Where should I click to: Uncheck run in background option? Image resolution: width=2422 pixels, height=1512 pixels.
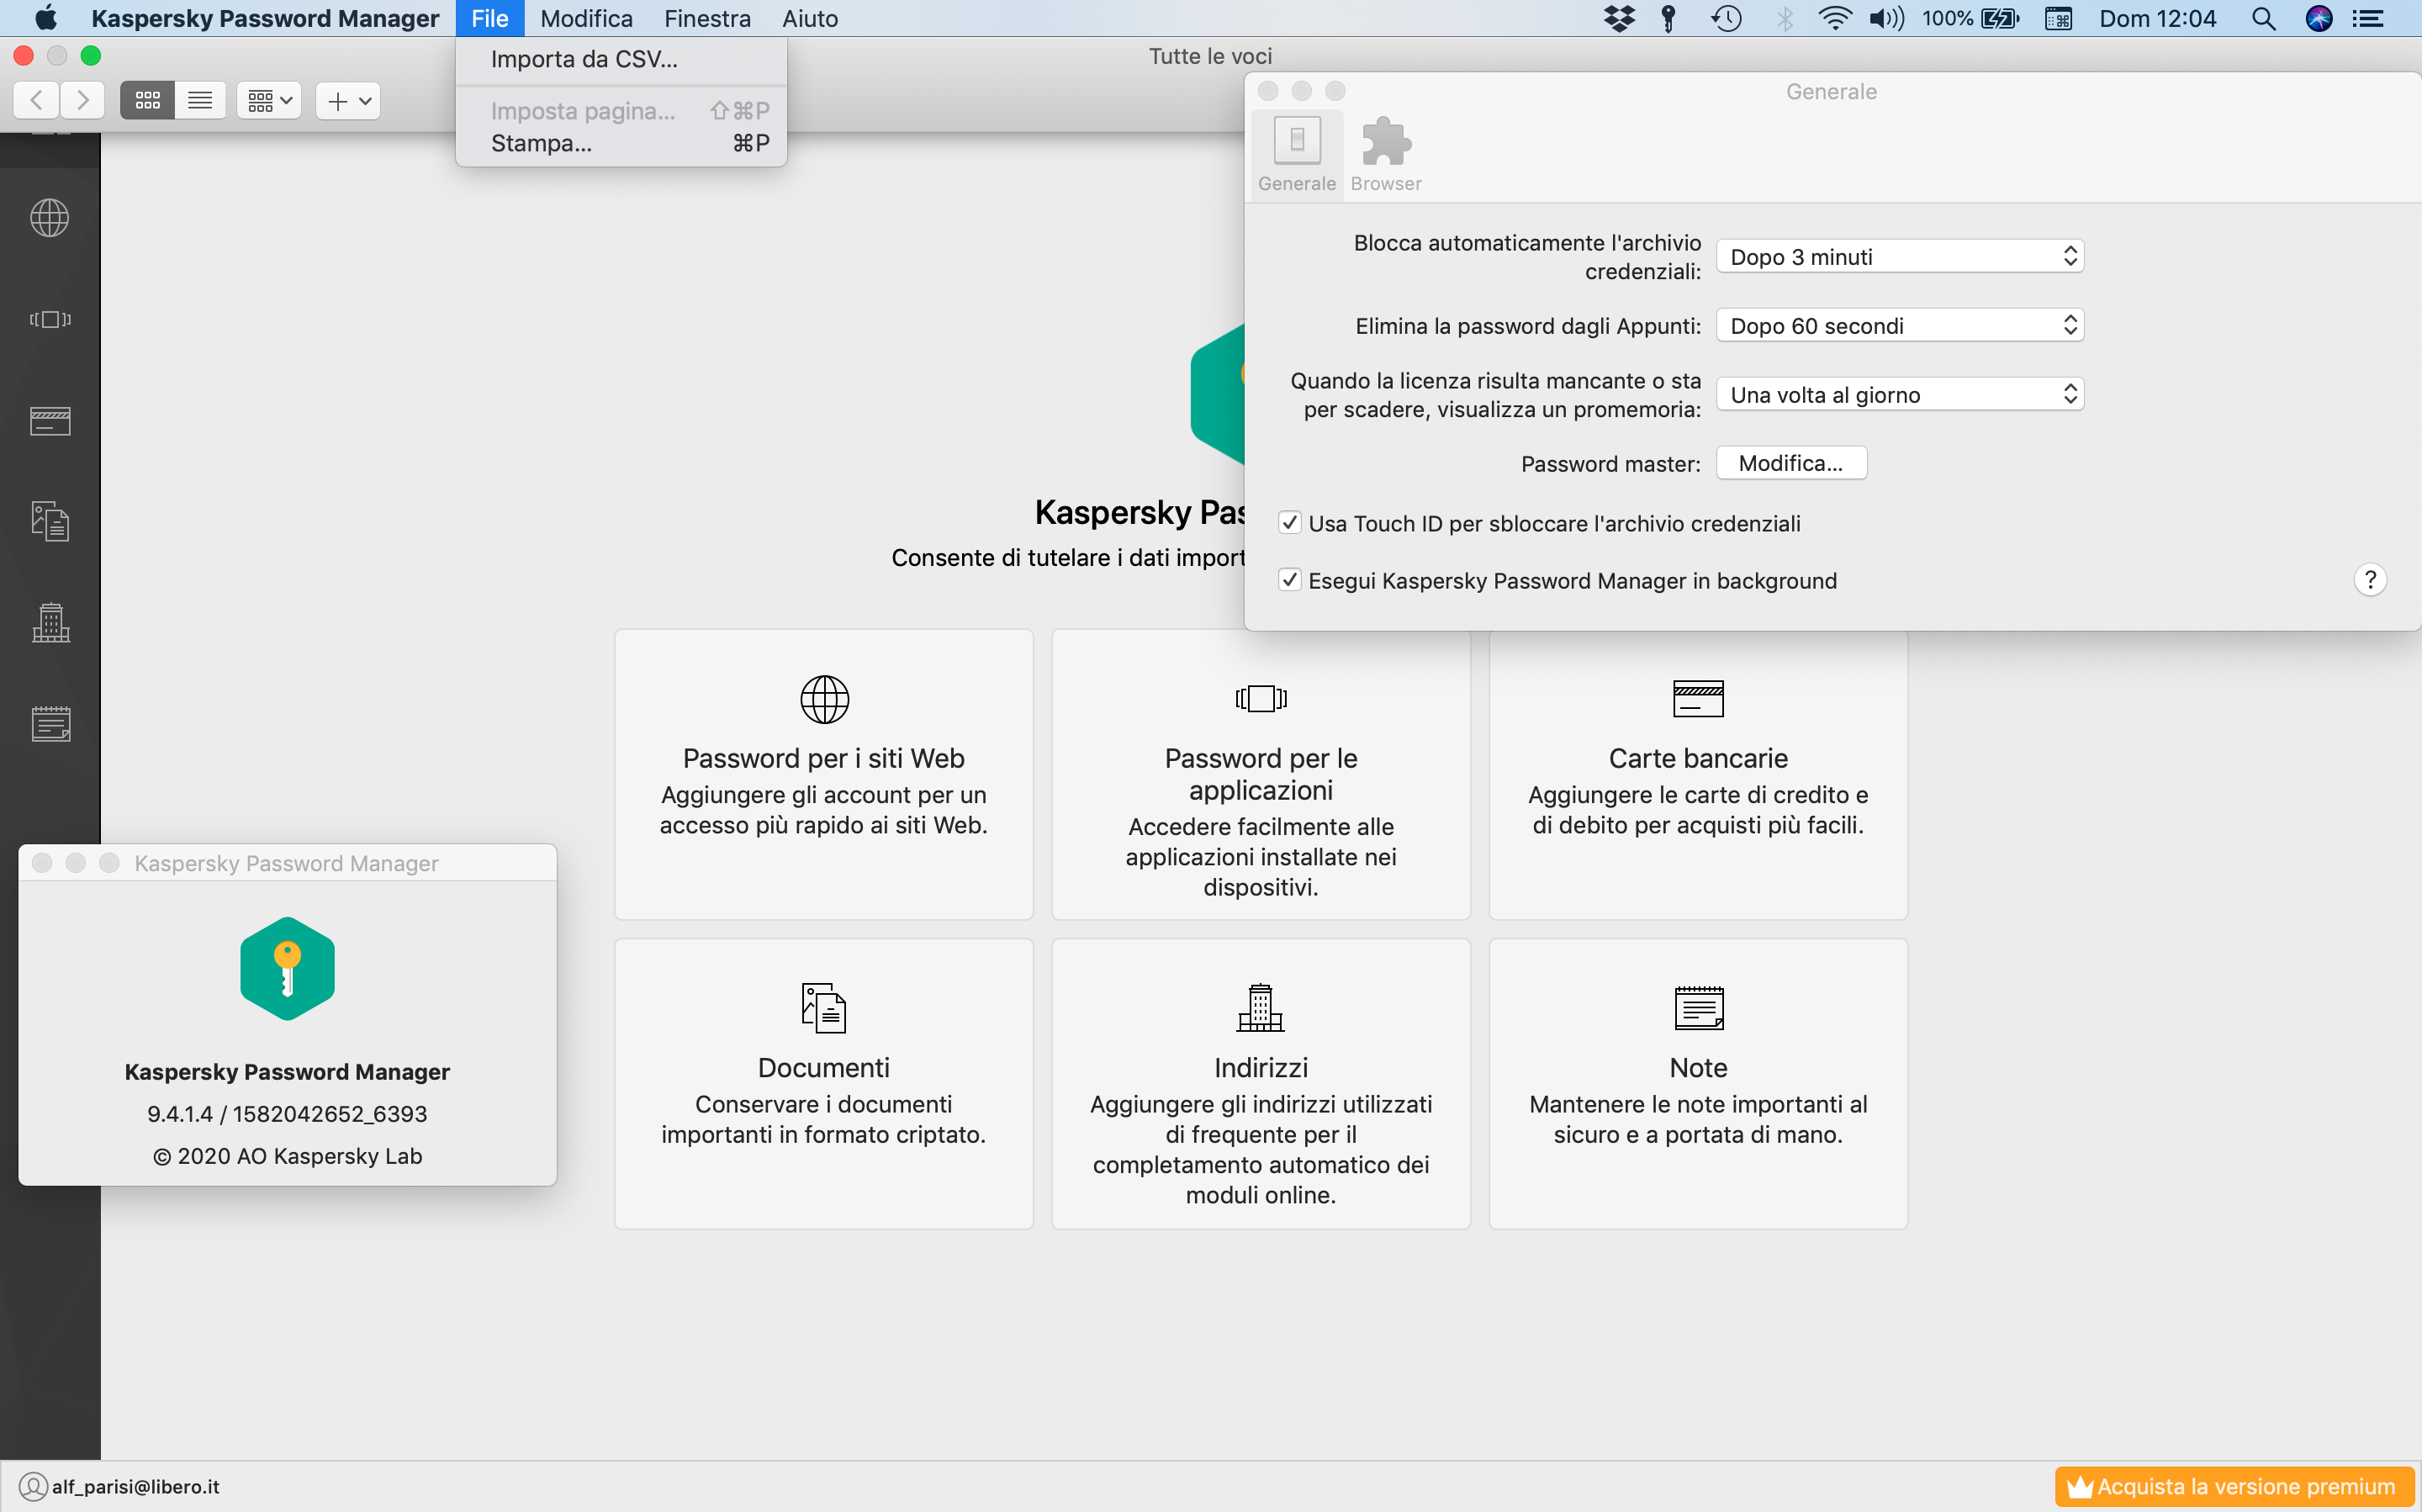[x=1289, y=580]
